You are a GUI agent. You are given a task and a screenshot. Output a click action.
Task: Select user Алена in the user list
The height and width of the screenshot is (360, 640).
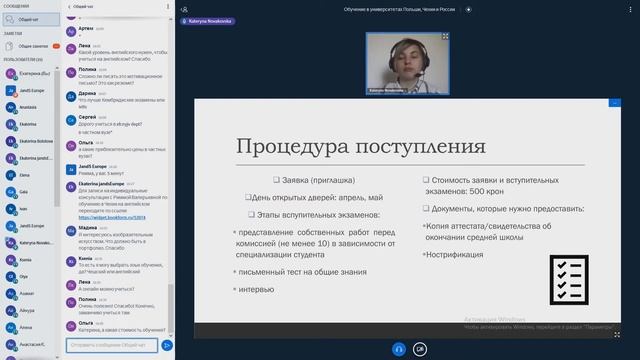point(29,327)
